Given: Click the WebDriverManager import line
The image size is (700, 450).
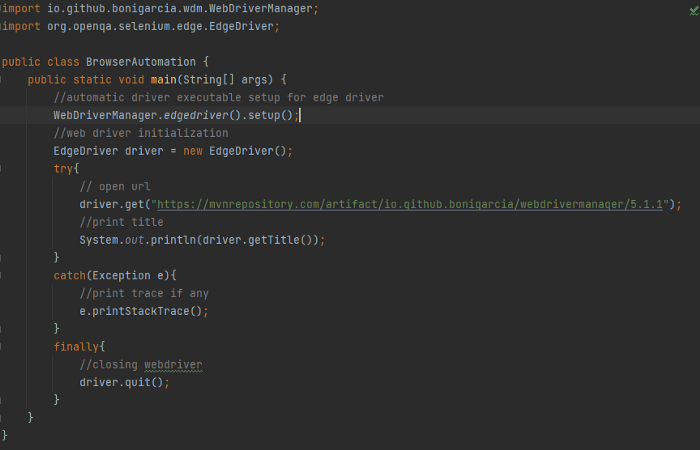Looking at the screenshot, I should (159, 8).
